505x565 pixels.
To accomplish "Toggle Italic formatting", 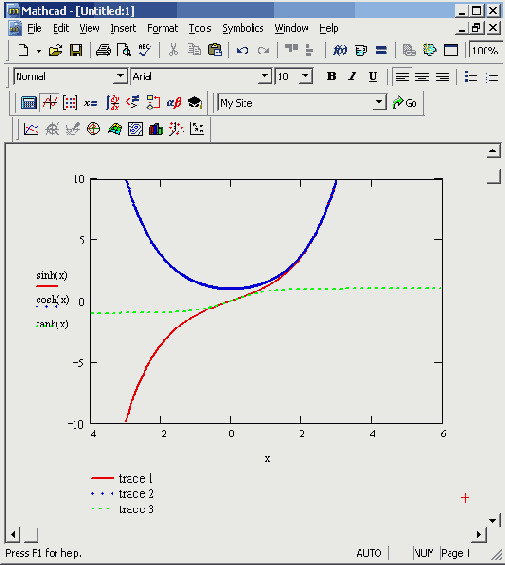I will click(352, 76).
